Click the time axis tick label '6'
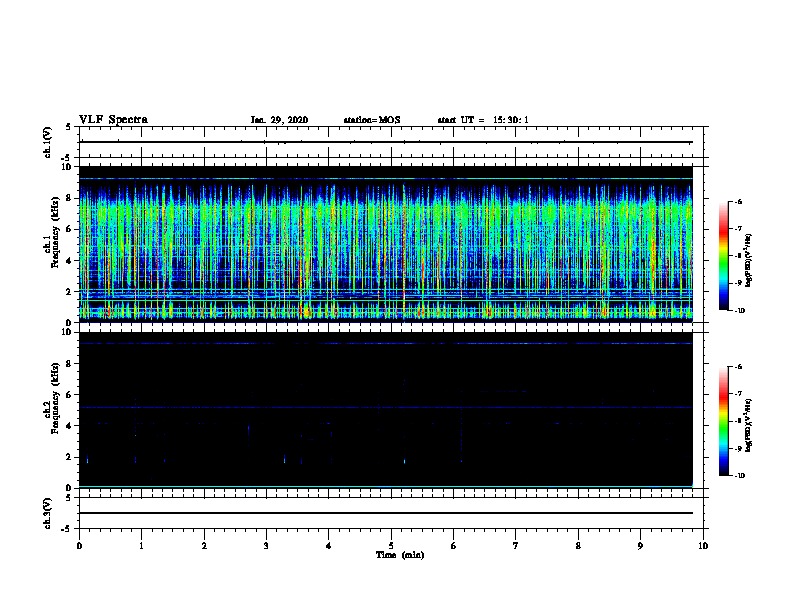 (x=454, y=546)
